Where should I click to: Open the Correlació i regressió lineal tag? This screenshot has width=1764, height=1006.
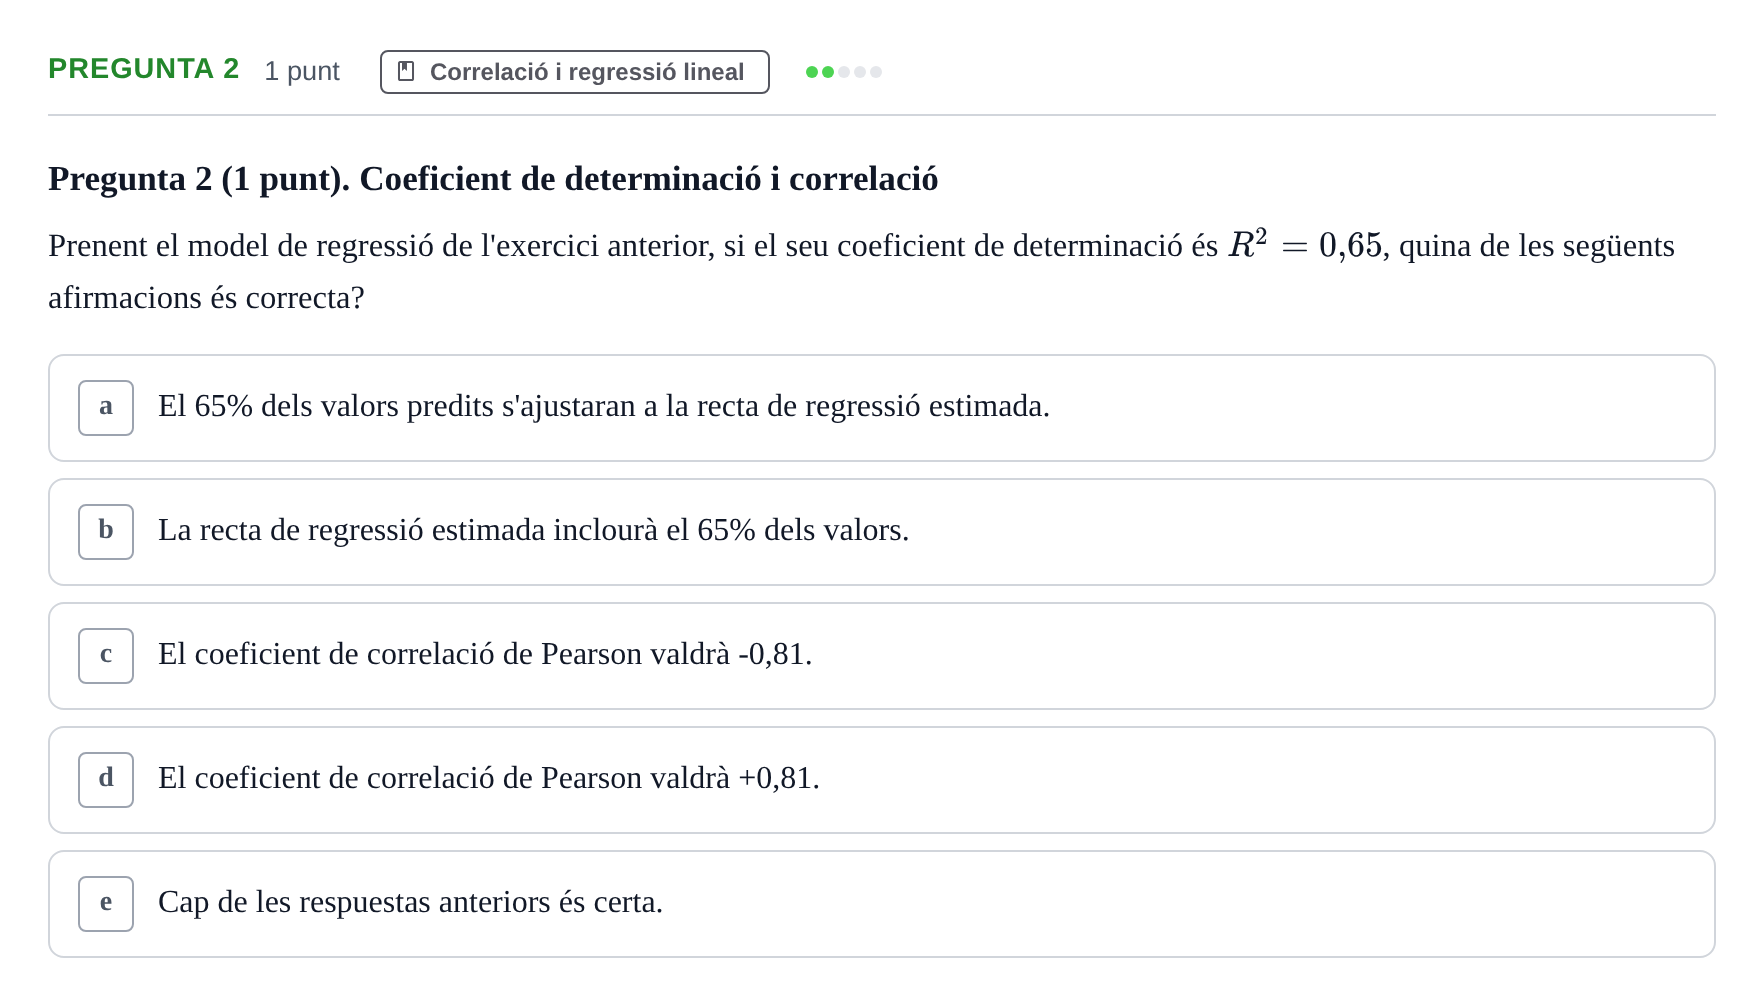click(575, 72)
